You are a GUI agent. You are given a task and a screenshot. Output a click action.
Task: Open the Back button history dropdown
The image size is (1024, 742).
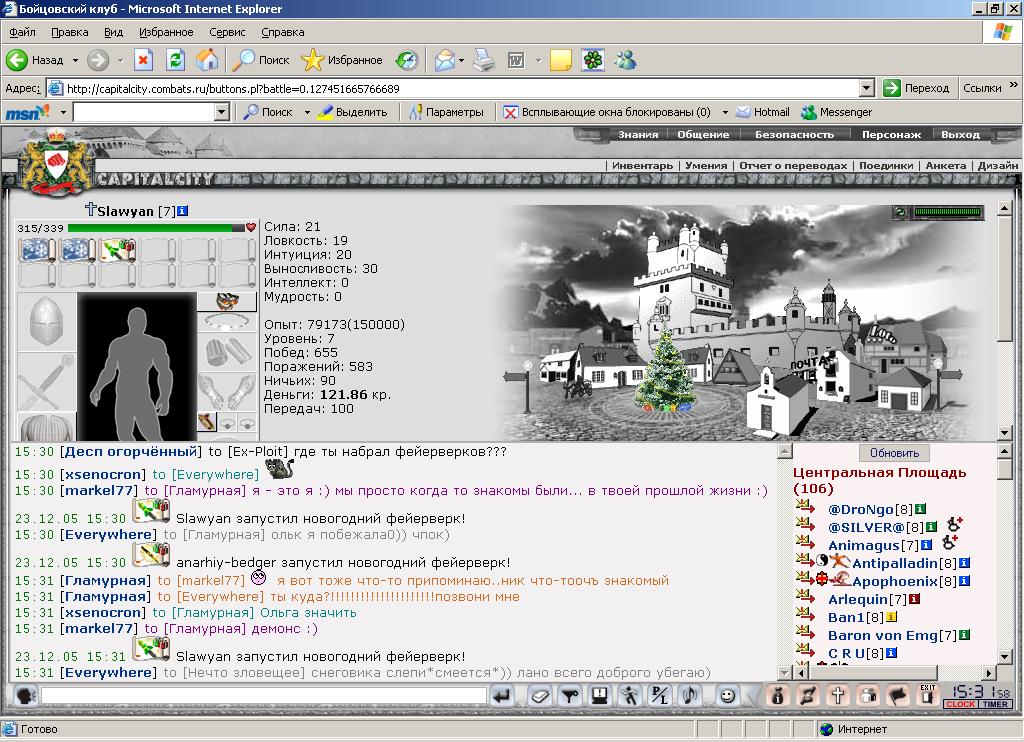pyautogui.click(x=75, y=60)
